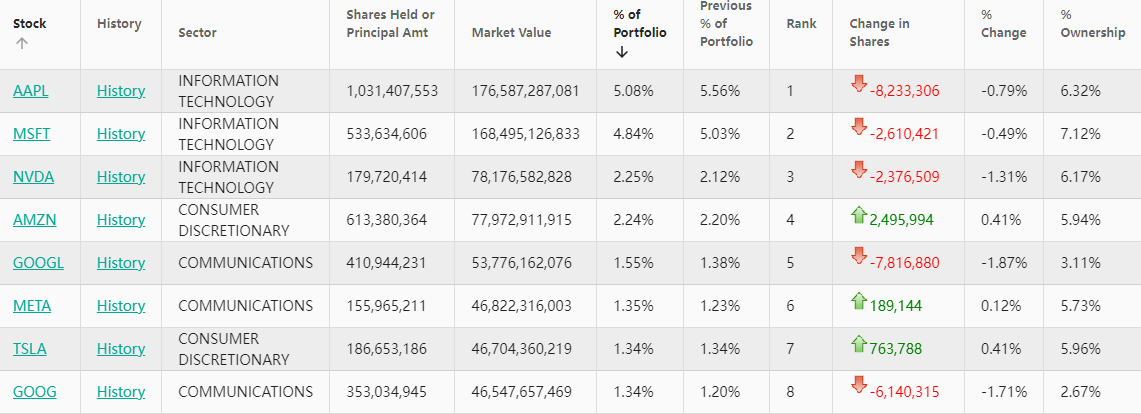Open the NVDA stock ticker link
Image resolution: width=1141 pixels, height=414 pixels.
[33, 177]
